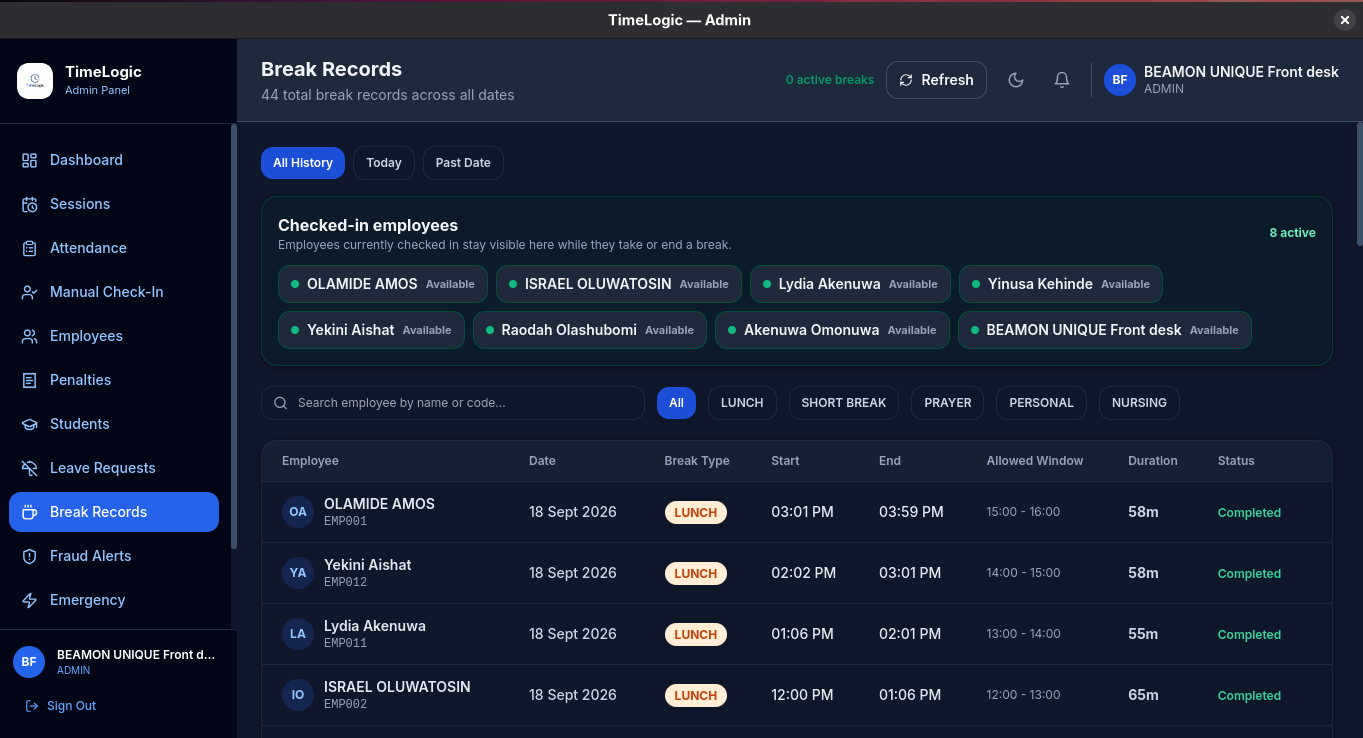Navigate to Employees section
The width and height of the screenshot is (1363, 738).
click(114, 336)
